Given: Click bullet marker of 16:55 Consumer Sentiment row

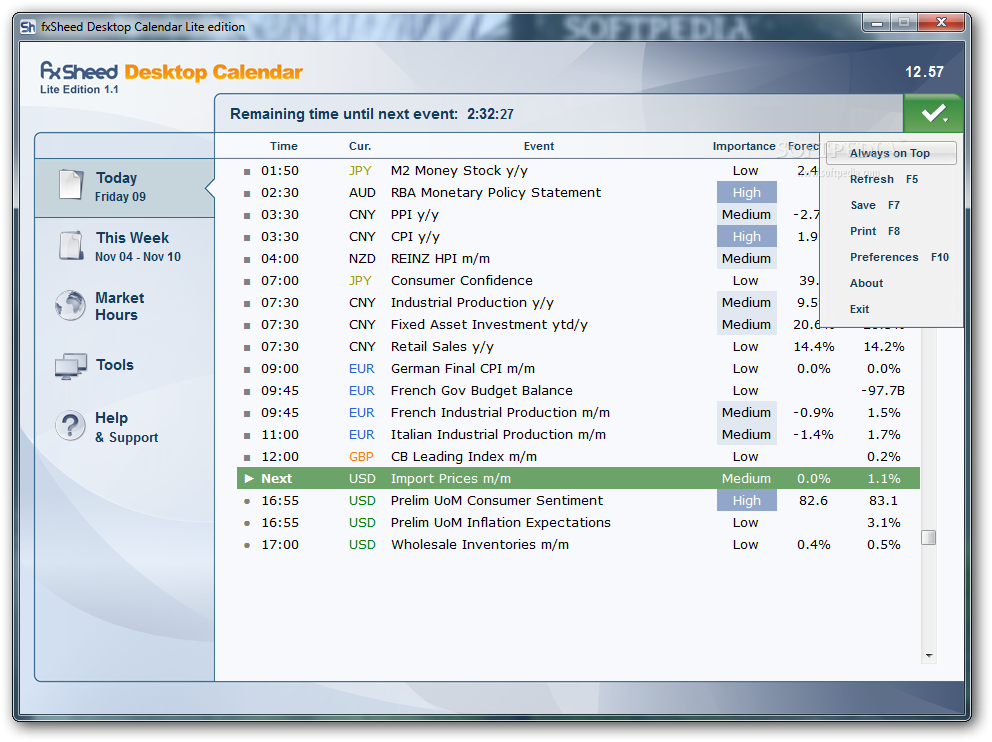Looking at the screenshot, I should pyautogui.click(x=247, y=501).
